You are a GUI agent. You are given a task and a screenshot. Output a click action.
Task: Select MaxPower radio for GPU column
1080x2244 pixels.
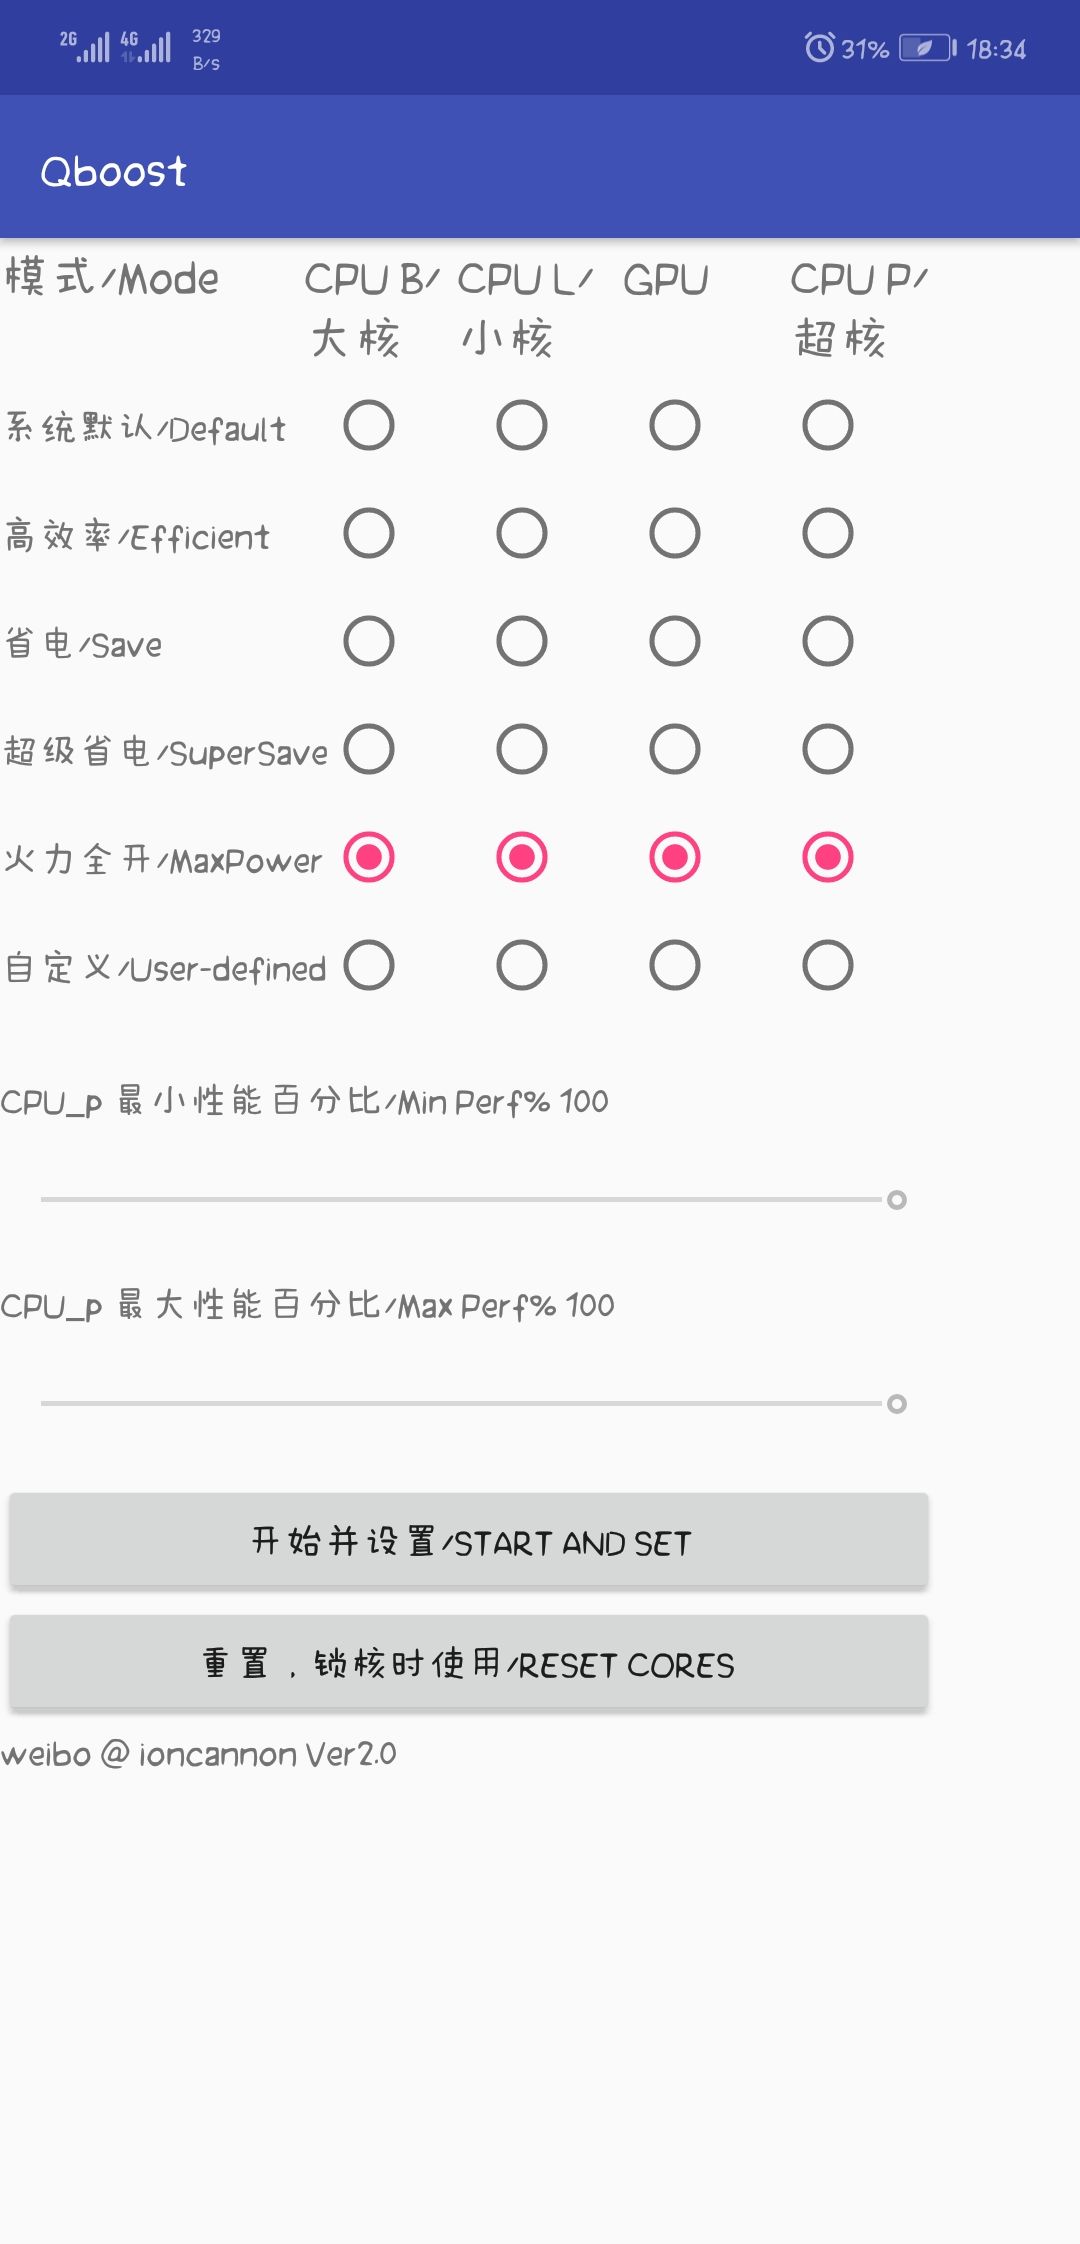pyautogui.click(x=675, y=857)
